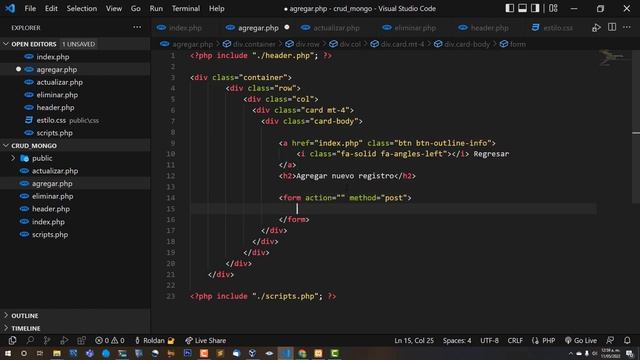Run the file with the editor run/debug icon
640x360 pixels.
pyautogui.click(x=596, y=28)
